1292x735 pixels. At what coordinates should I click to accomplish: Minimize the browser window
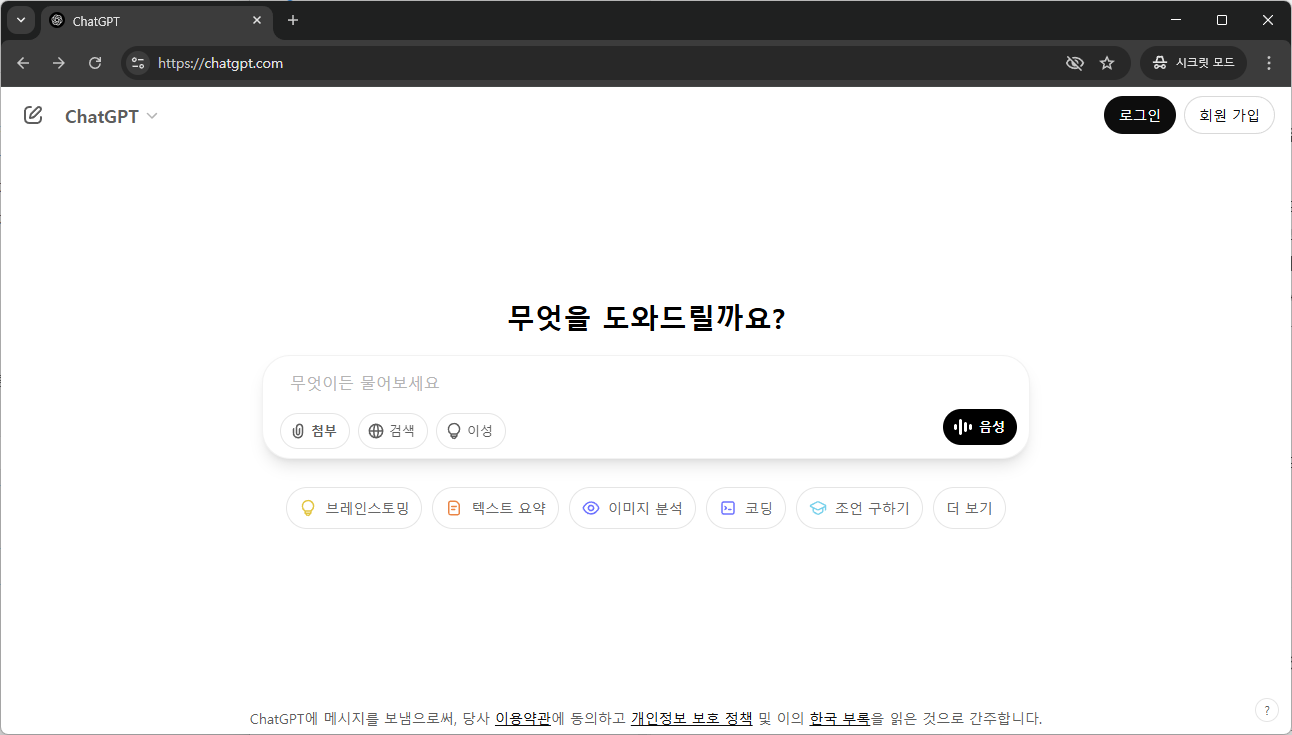(1176, 20)
